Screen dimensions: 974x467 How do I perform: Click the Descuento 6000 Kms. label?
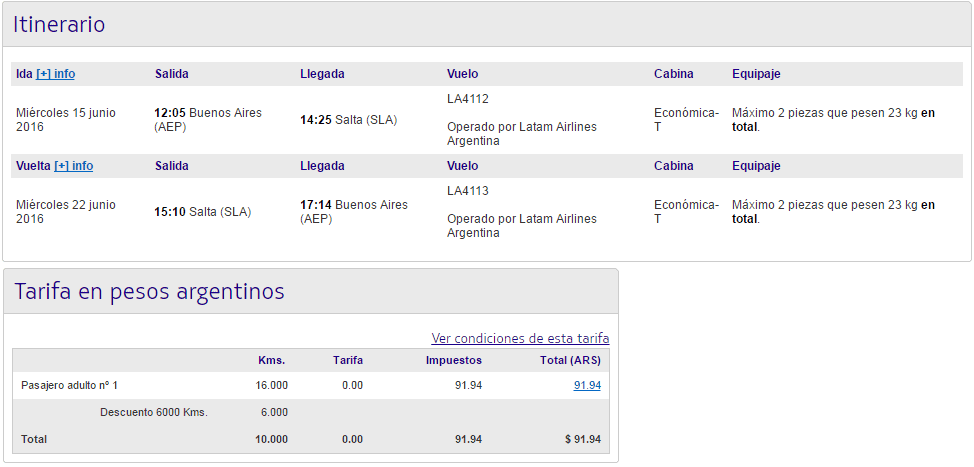(x=154, y=412)
